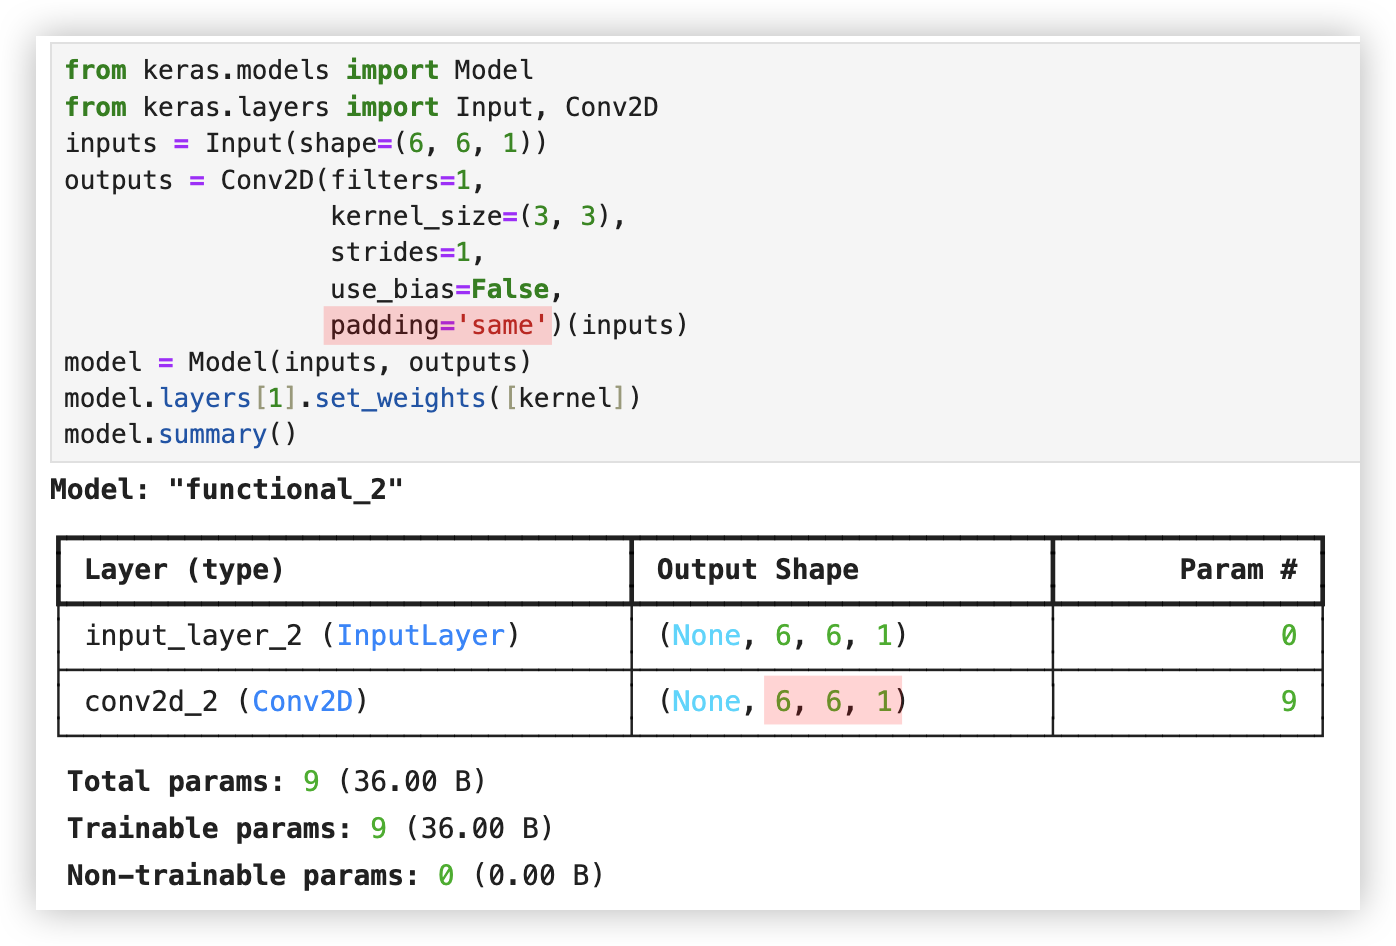
Task: Click the use_bias=False argument in code
Action: click(x=440, y=290)
